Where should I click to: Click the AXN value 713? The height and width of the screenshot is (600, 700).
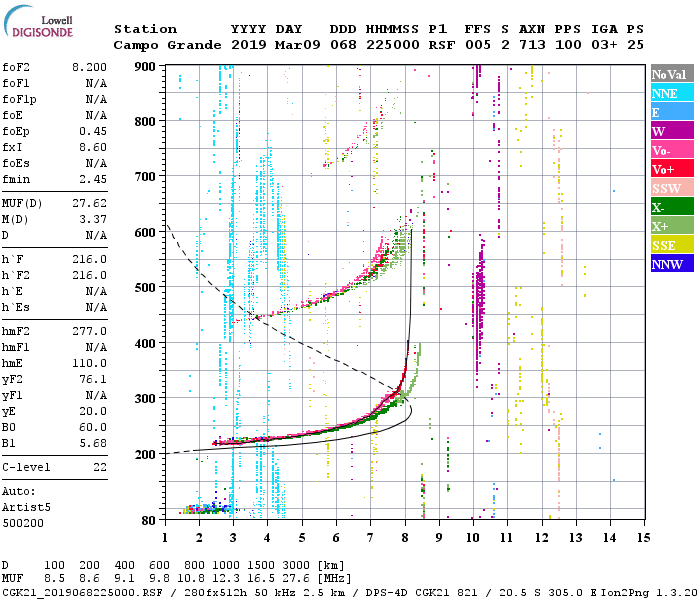pos(532,45)
